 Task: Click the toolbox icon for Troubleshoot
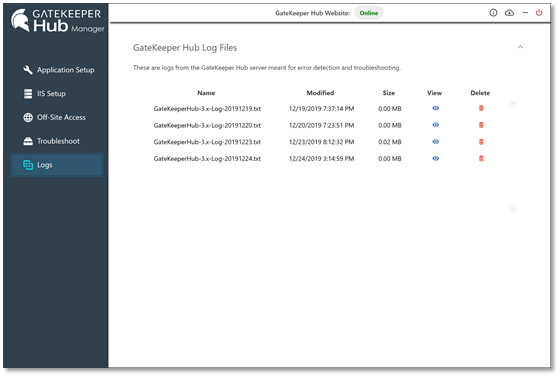tap(28, 141)
